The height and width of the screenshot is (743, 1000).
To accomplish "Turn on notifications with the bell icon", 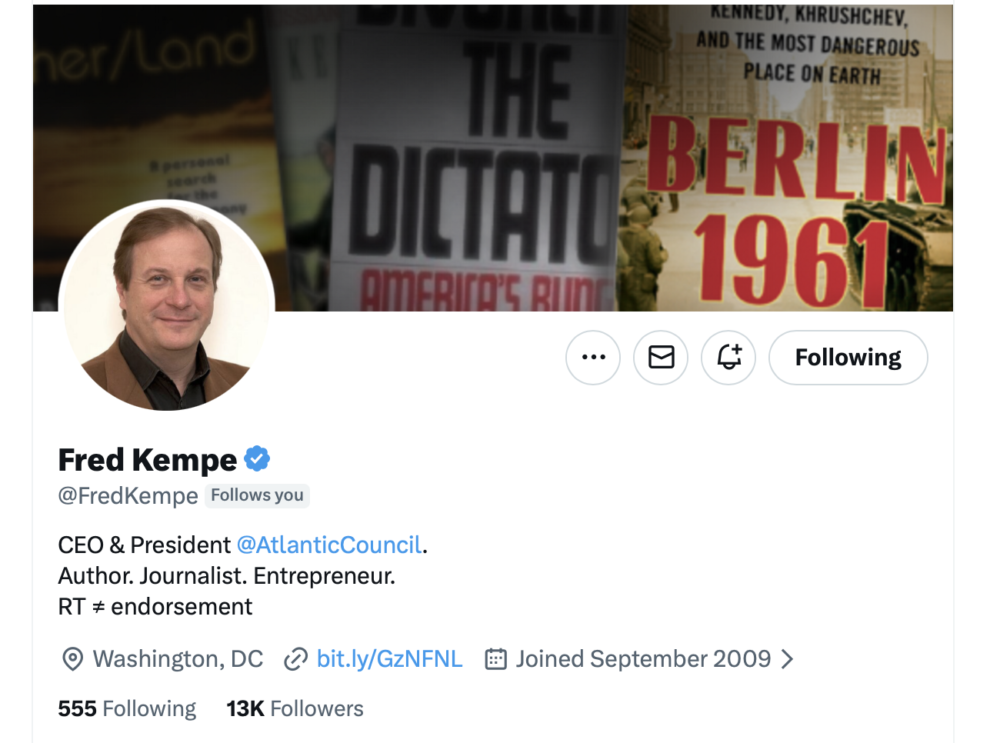I will tap(729, 358).
